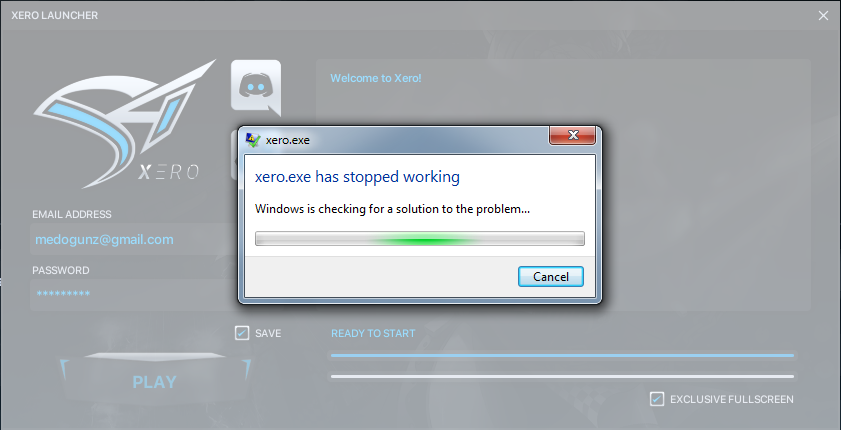Disable the EXCLUSIVE FULLSCREEN checkbox

656,399
